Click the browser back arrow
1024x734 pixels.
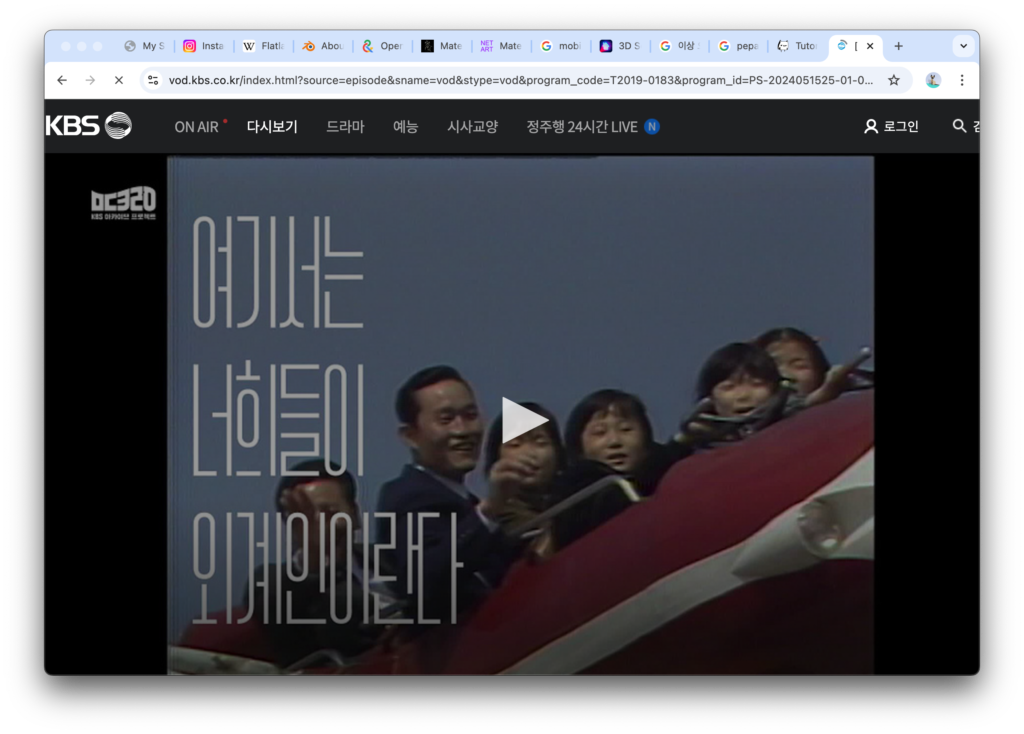62,80
